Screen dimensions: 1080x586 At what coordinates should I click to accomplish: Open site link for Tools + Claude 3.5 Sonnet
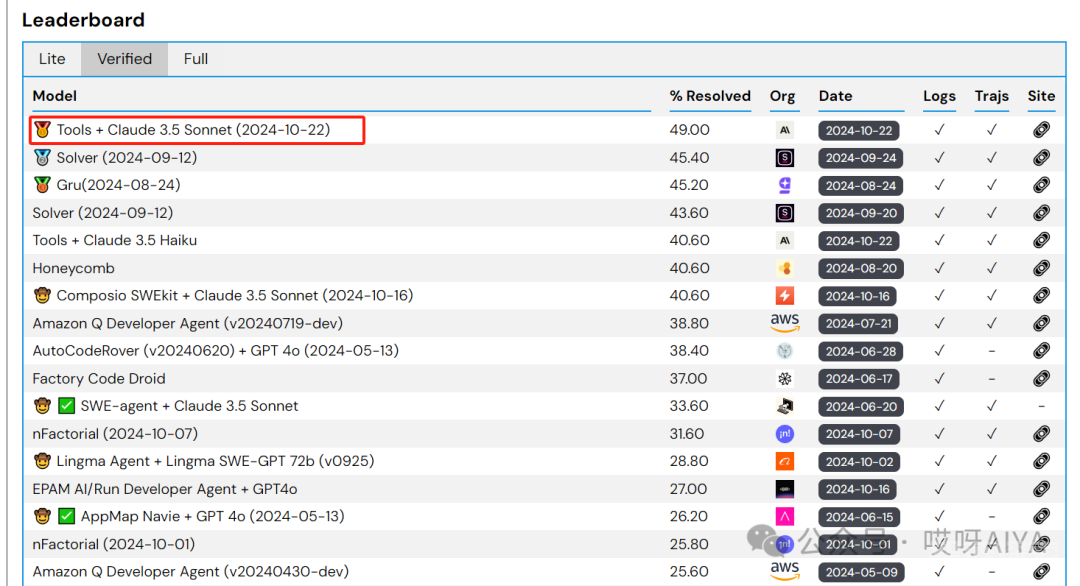tap(1041, 129)
